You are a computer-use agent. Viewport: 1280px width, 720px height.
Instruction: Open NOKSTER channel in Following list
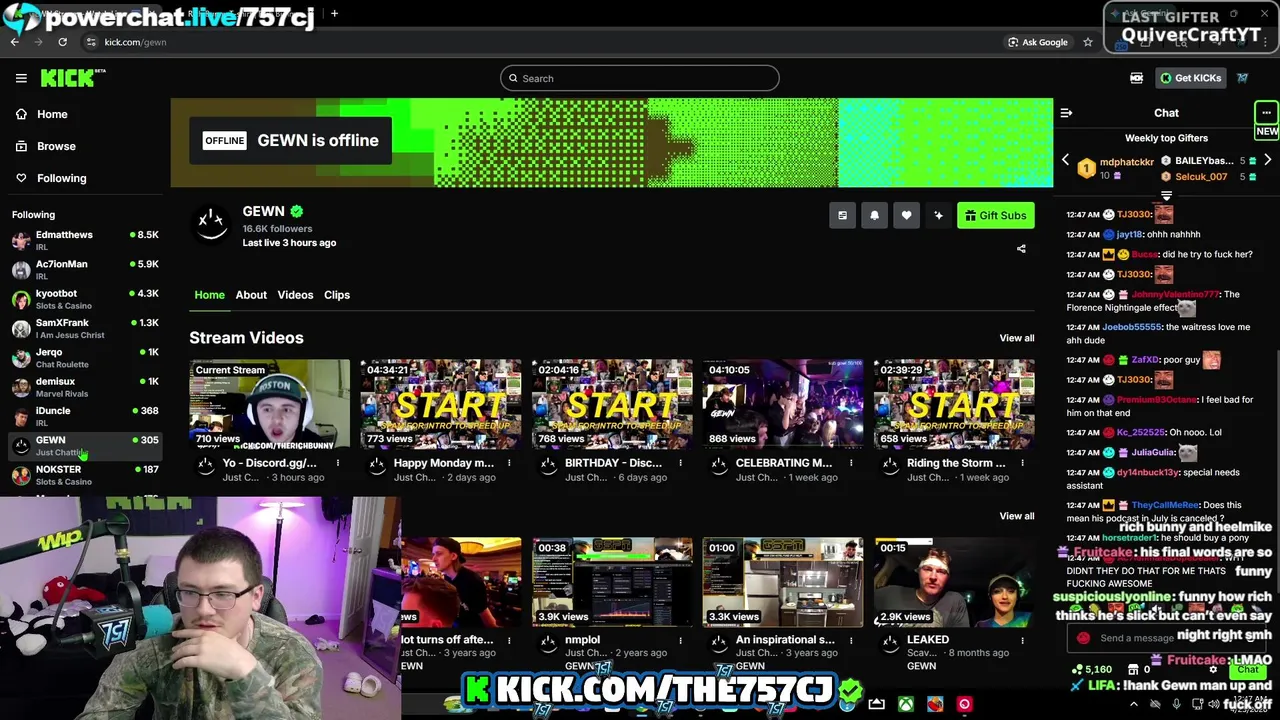[x=85, y=475]
